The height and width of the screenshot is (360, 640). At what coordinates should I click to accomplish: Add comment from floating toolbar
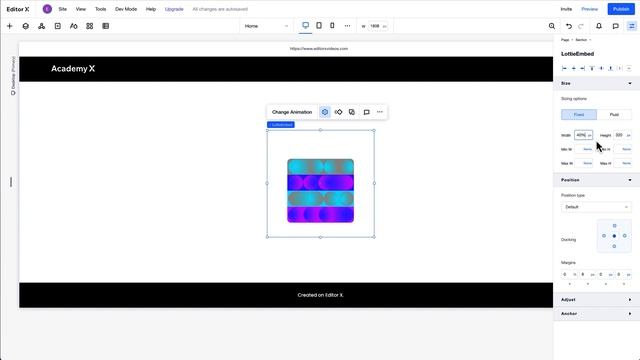367,112
